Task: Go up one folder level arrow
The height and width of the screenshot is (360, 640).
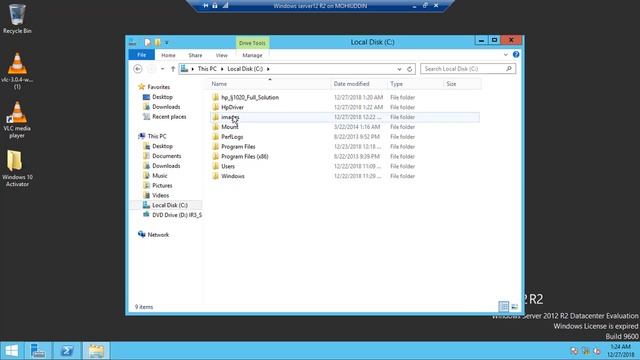Action: (173, 69)
